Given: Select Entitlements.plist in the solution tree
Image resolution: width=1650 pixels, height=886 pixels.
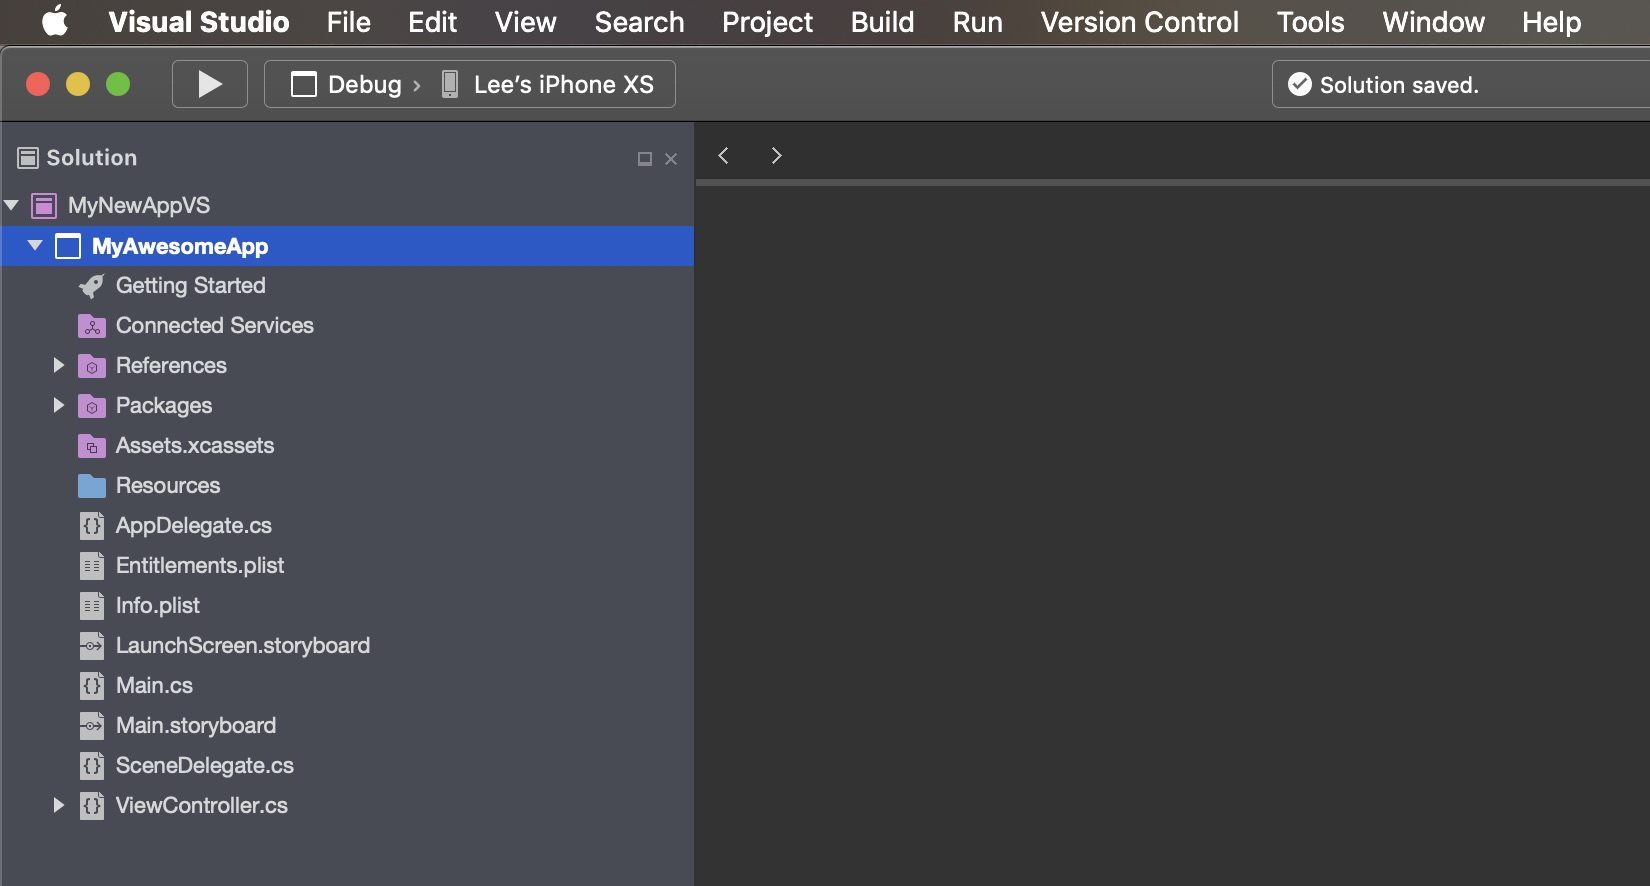Looking at the screenshot, I should 200,566.
